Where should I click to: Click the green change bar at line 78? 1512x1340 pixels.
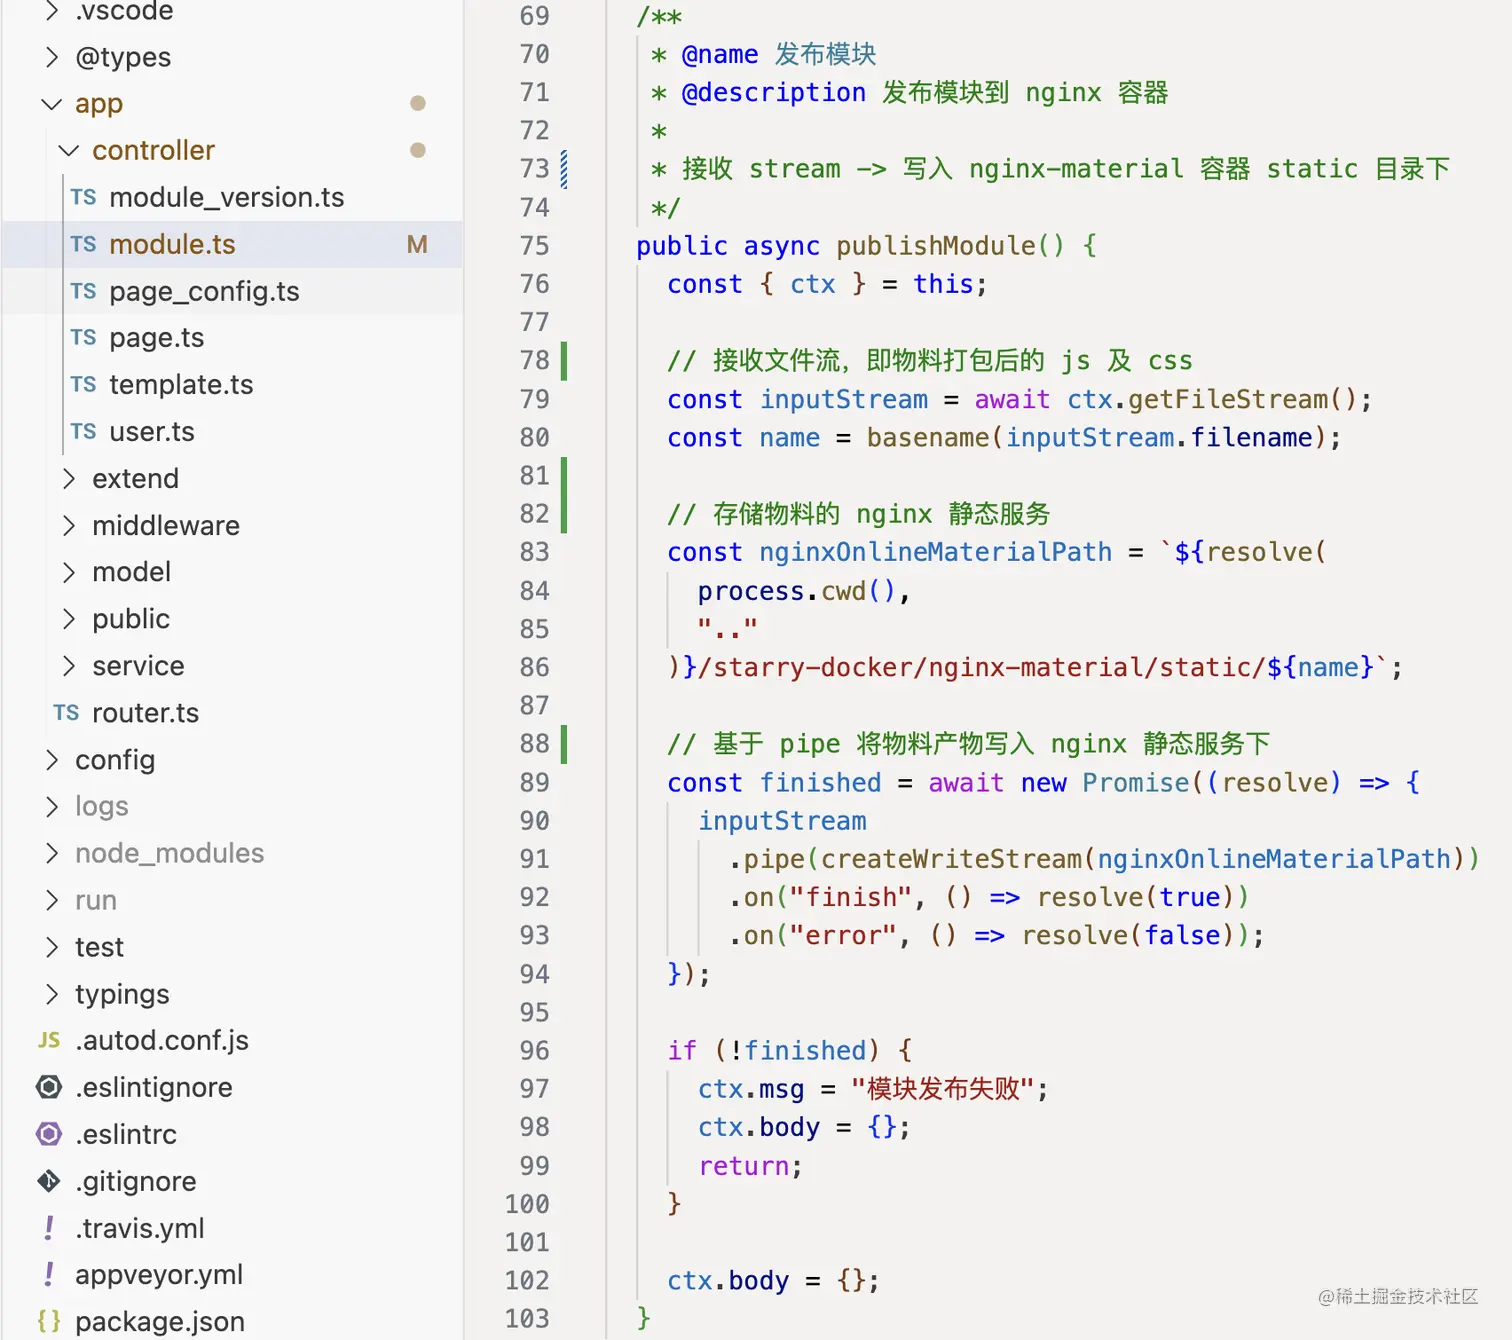564,360
